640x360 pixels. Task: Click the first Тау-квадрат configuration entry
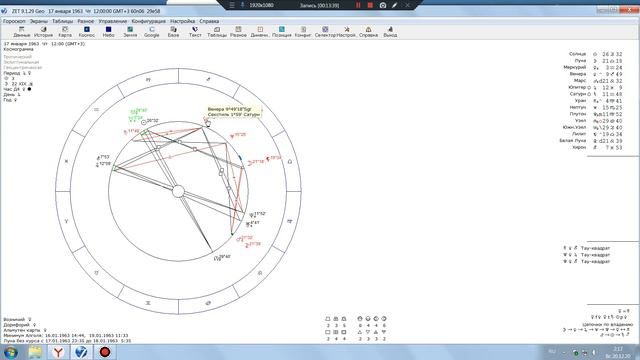click(x=587, y=248)
